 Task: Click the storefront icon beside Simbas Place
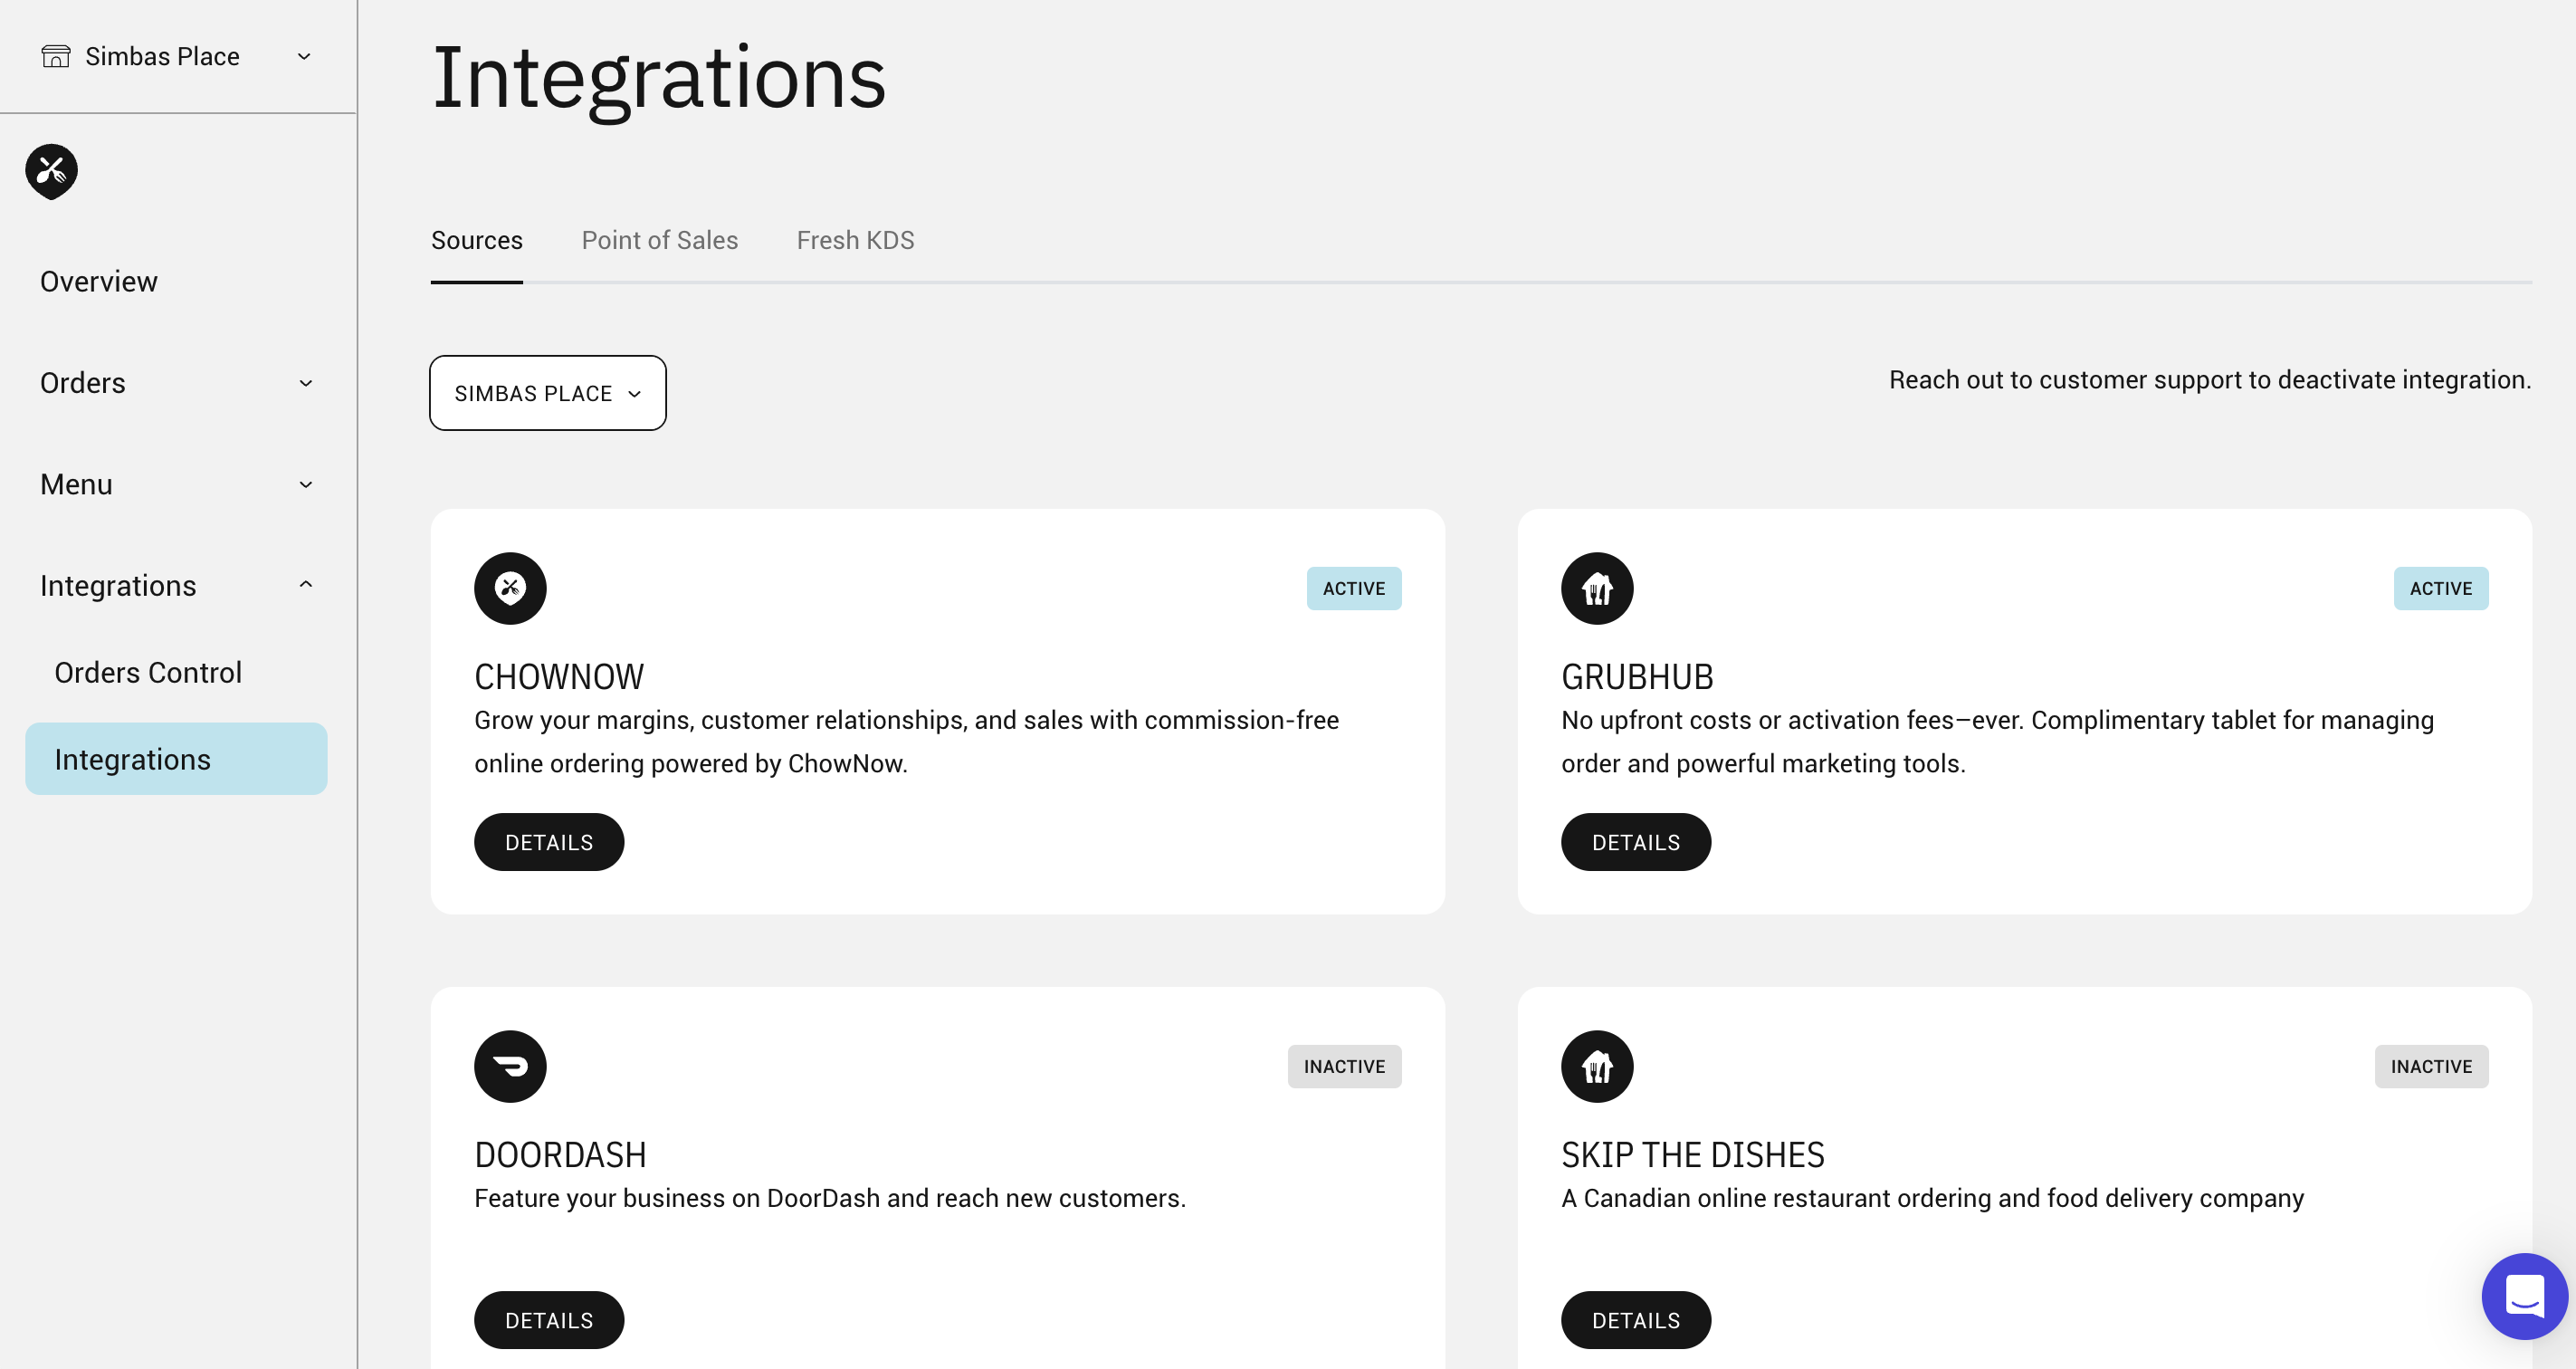point(56,57)
